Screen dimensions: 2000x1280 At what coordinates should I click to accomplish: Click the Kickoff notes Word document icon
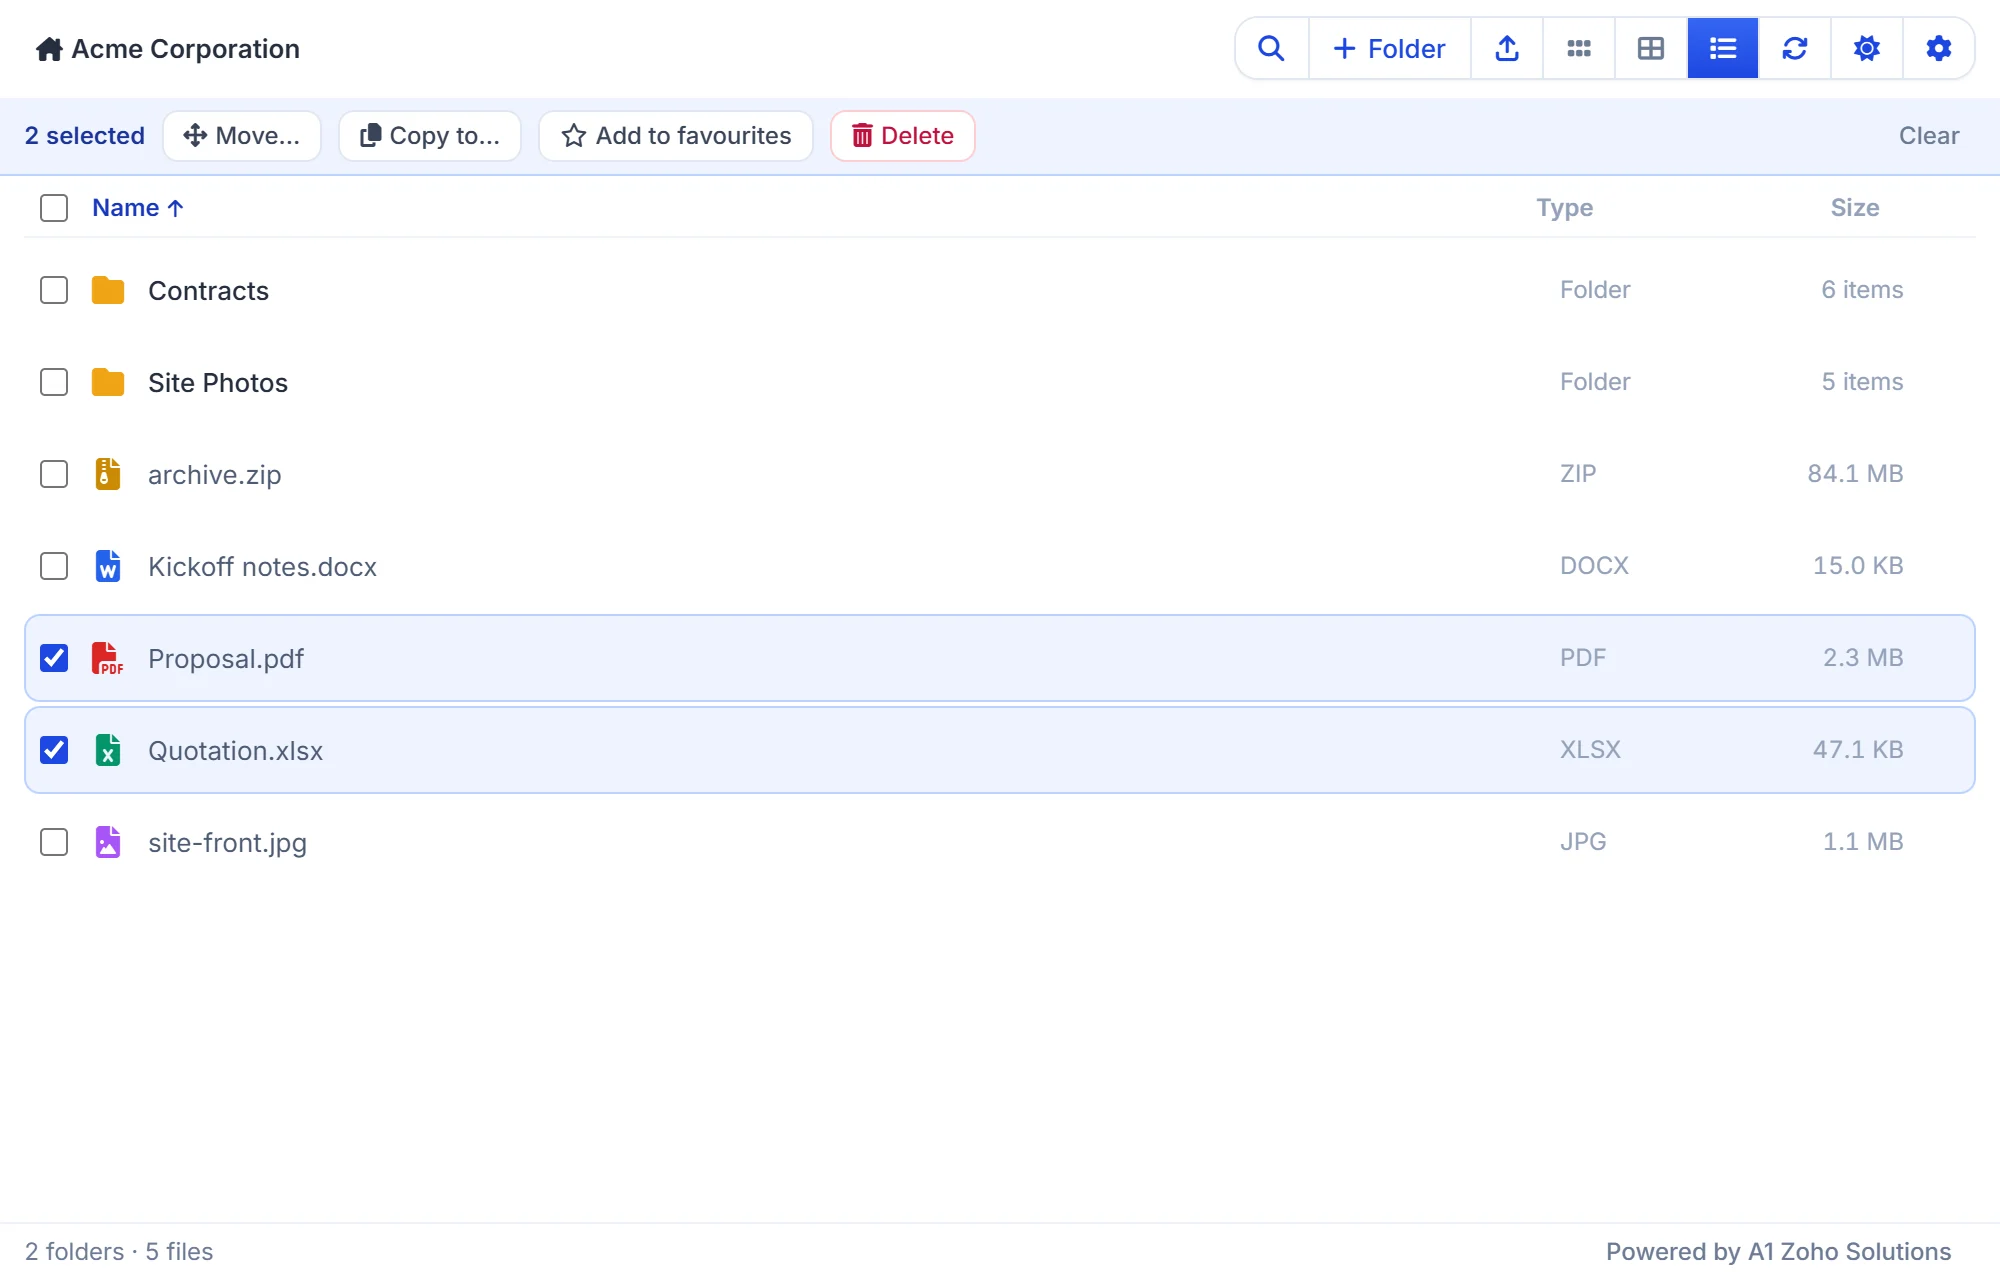108,566
